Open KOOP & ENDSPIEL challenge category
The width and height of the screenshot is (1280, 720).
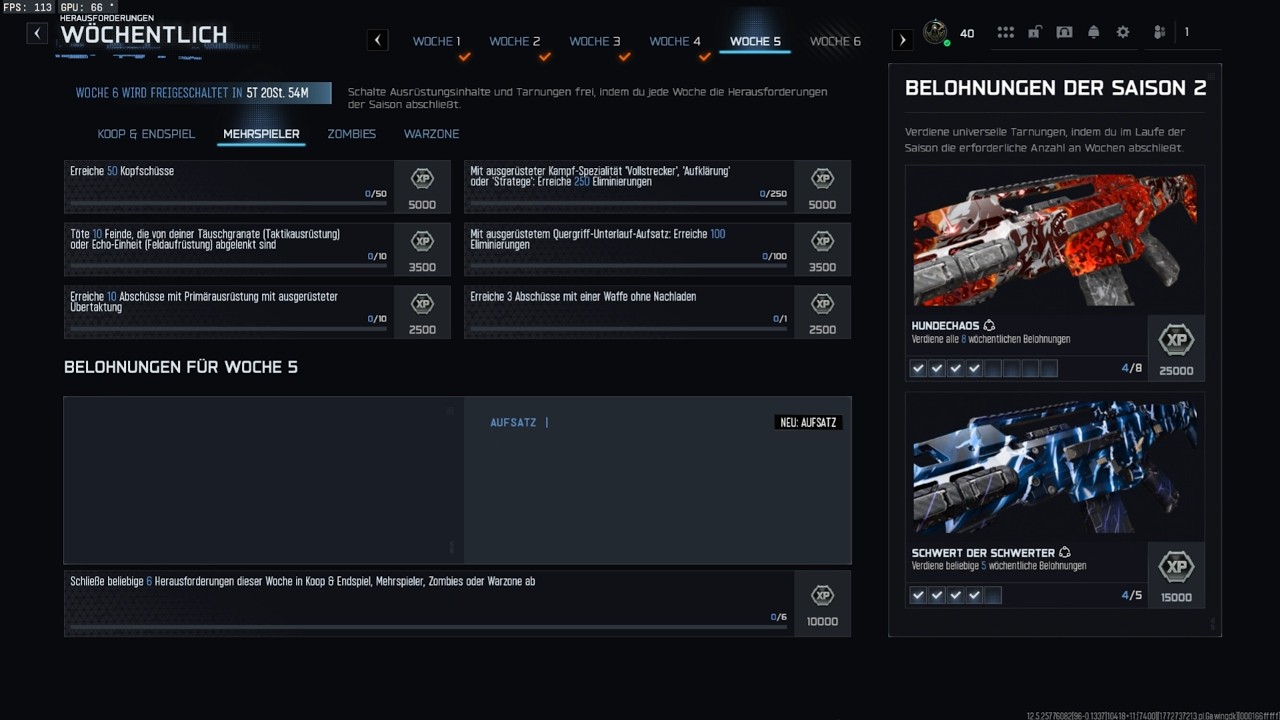click(x=146, y=134)
